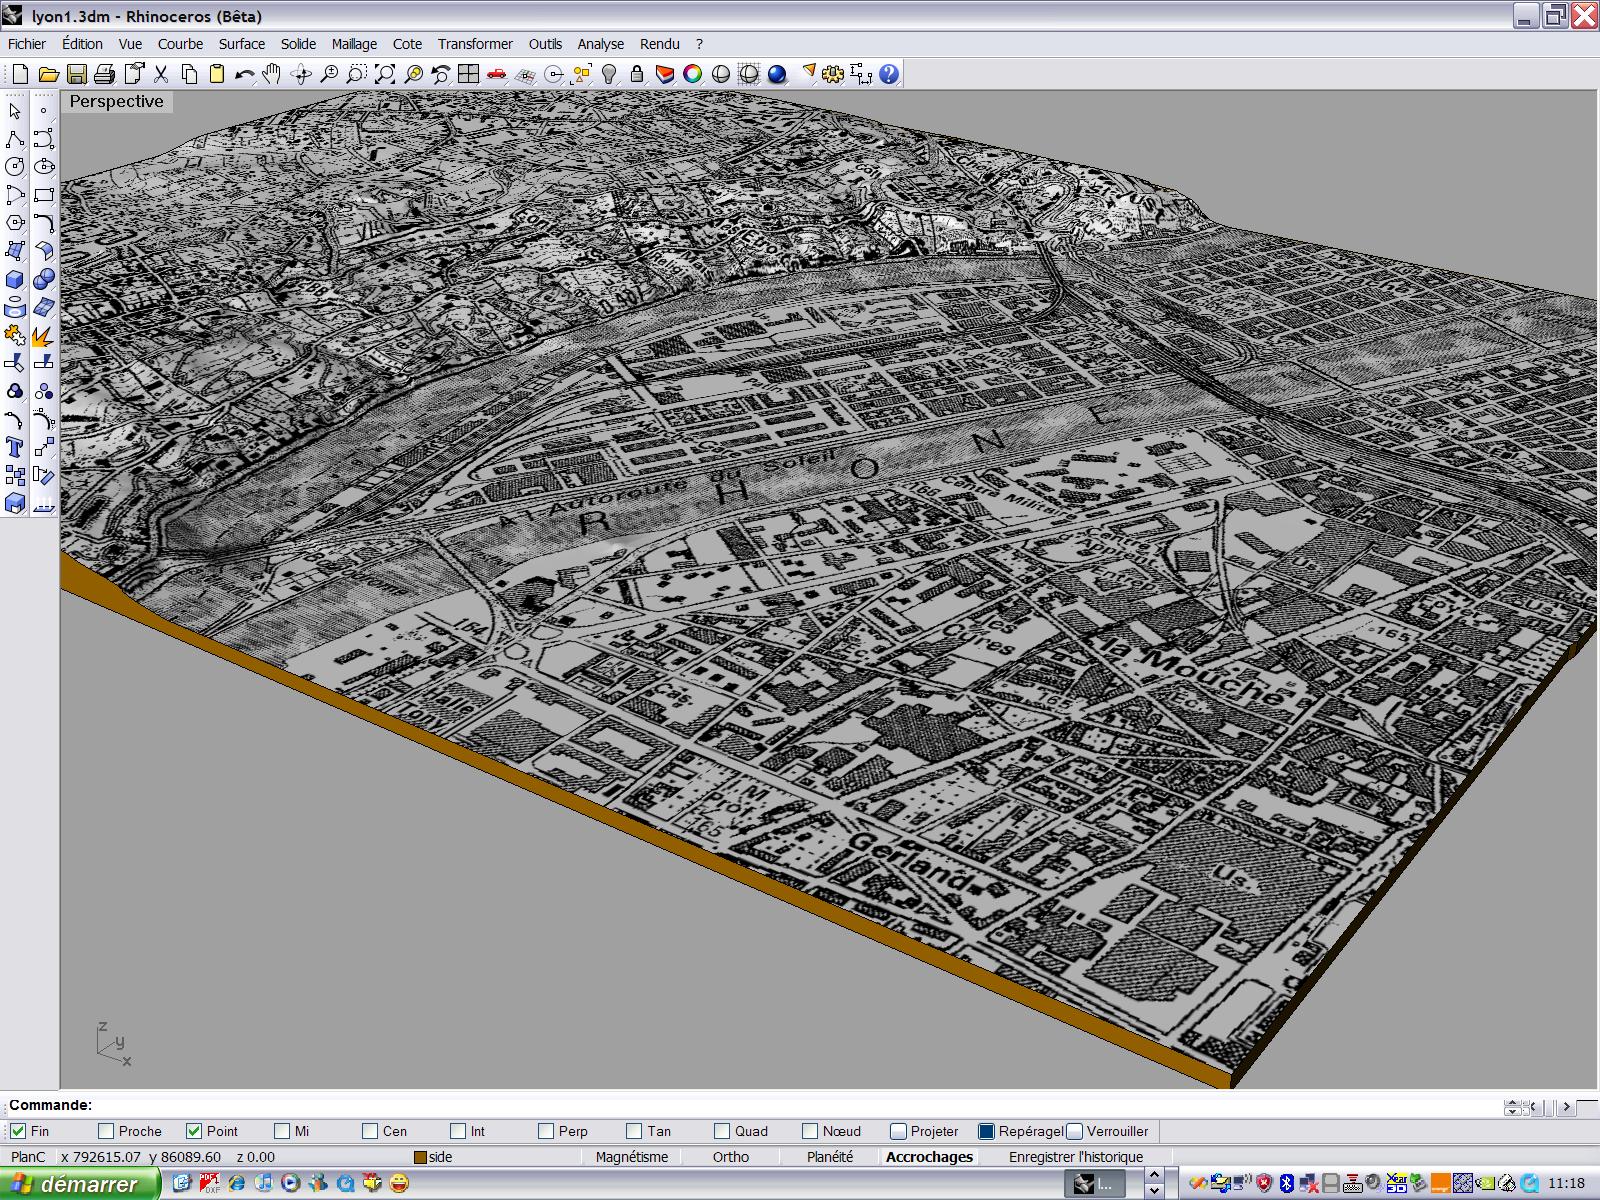Enable the Proche snap checkbox
Screen dimensions: 1600x1200
(106, 1131)
